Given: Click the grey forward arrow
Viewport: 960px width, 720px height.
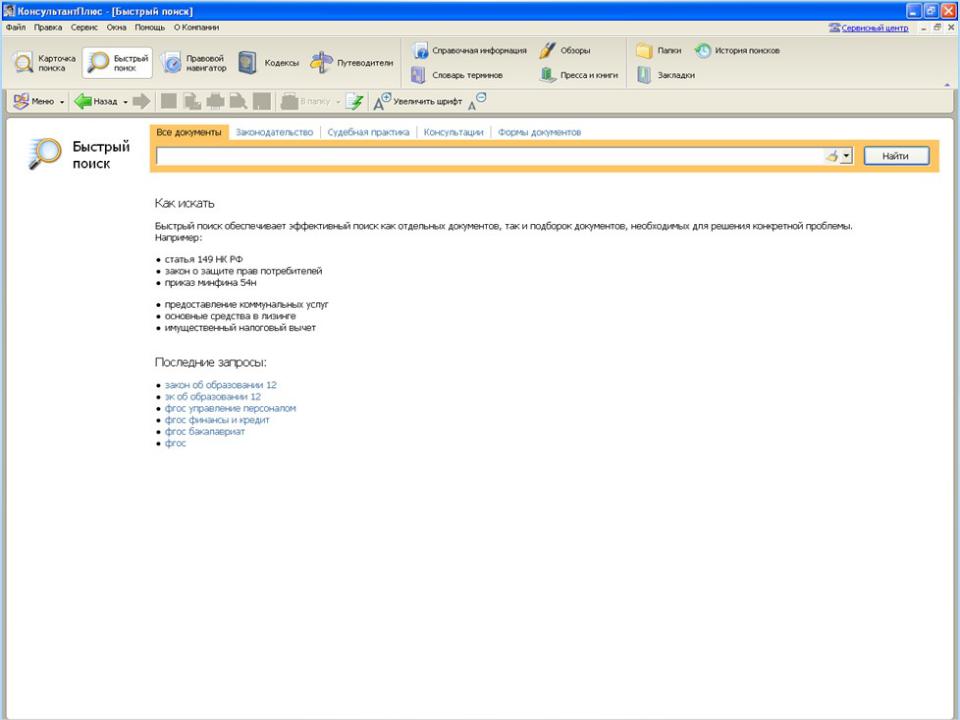Looking at the screenshot, I should point(141,102).
